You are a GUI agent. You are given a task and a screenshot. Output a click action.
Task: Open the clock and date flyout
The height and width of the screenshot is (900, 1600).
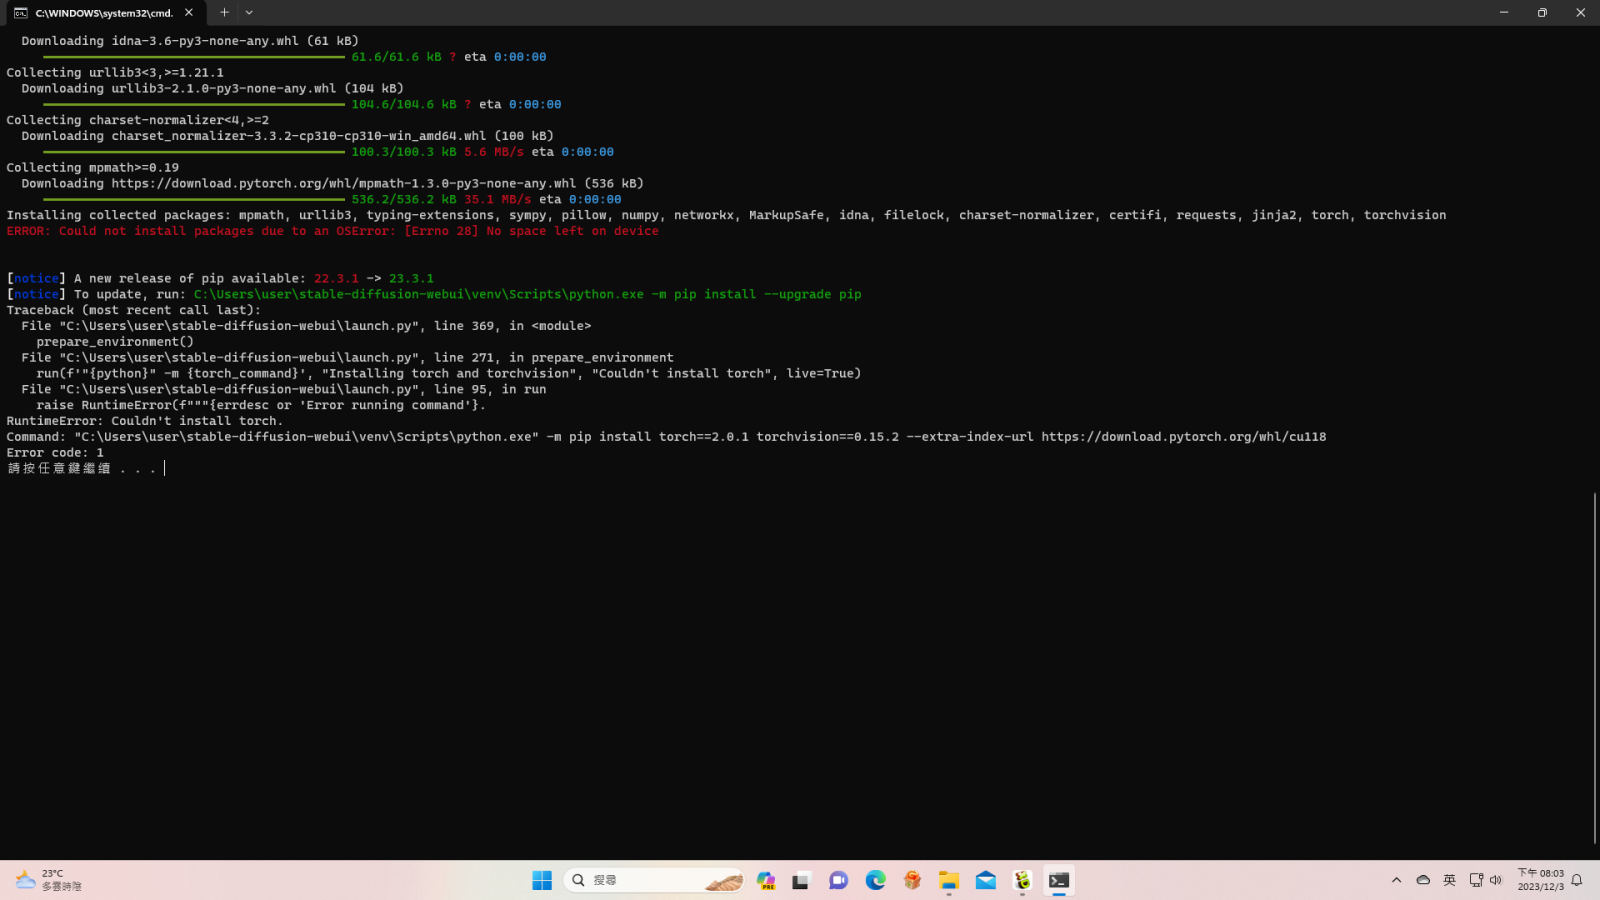pyautogui.click(x=1540, y=880)
